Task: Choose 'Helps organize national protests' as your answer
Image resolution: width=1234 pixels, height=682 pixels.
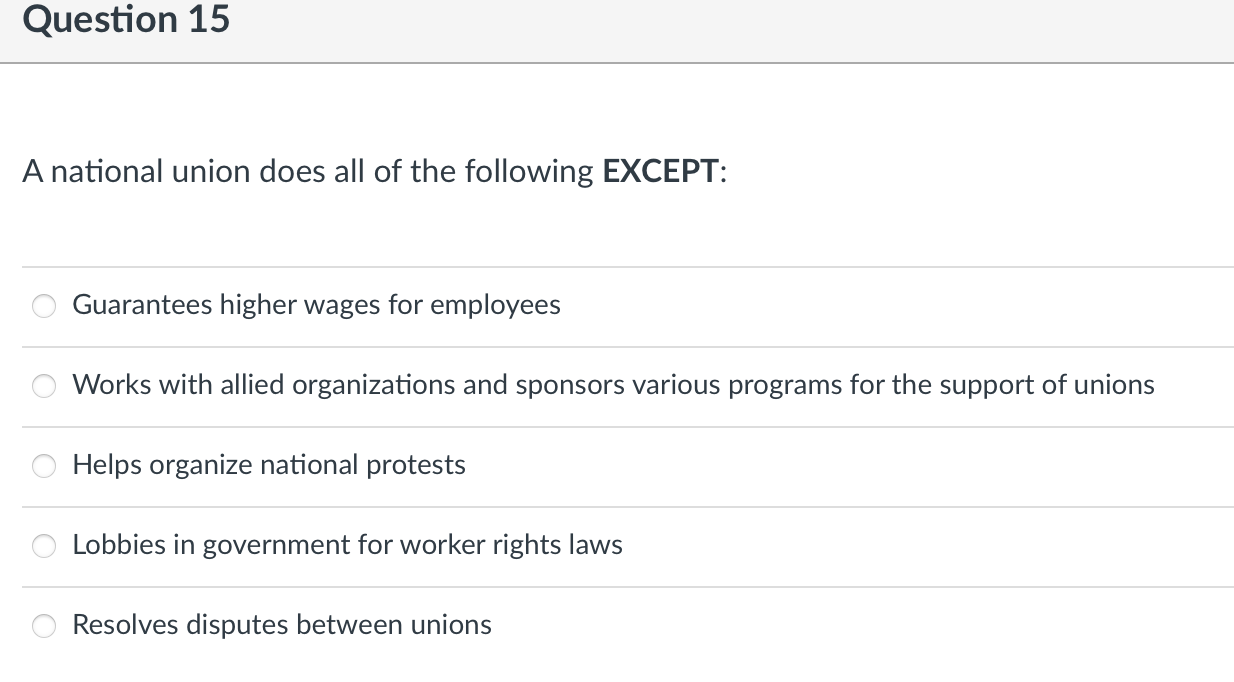Action: pyautogui.click(x=43, y=465)
